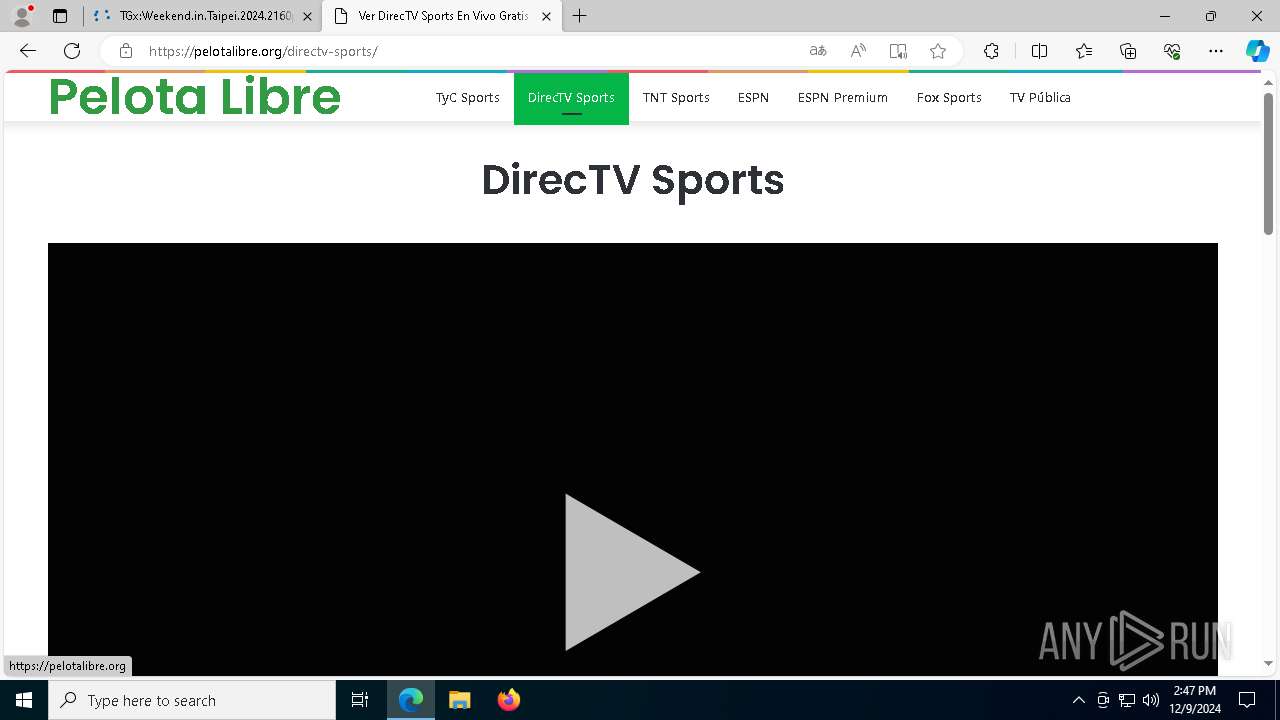Click the taskbar search box
Screen dimensions: 1280x720
click(192, 700)
